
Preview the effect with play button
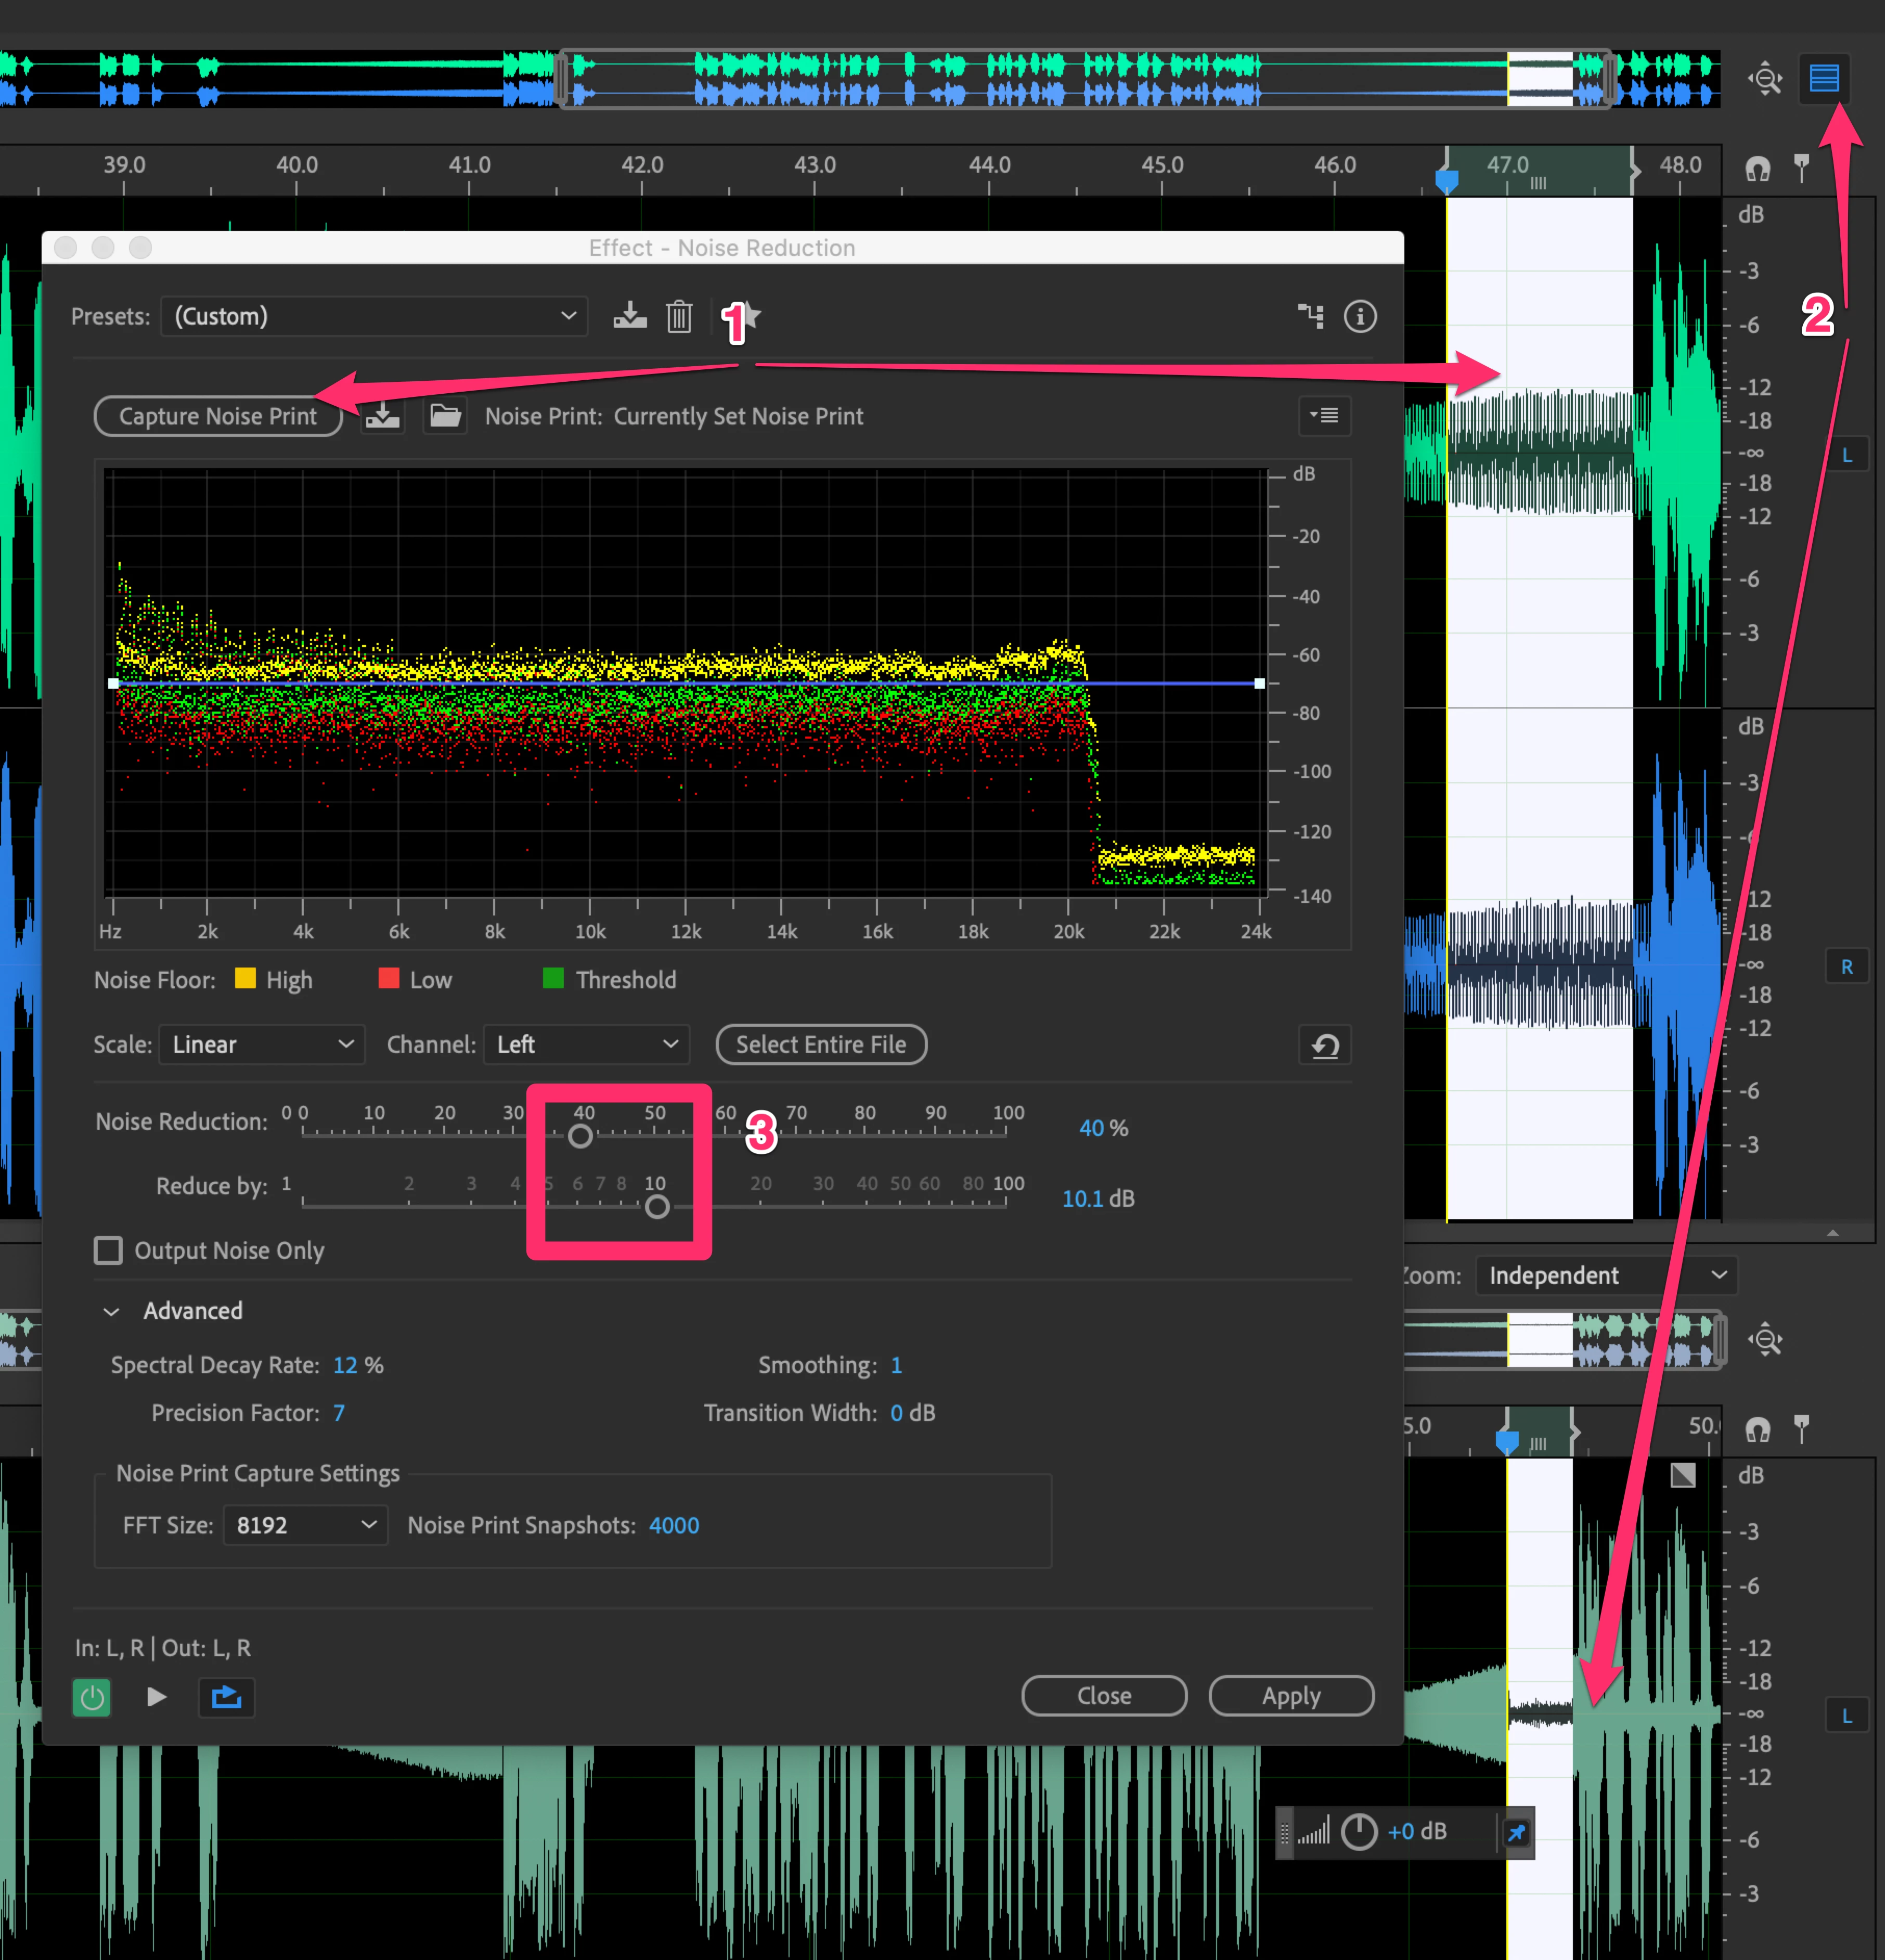[156, 1697]
